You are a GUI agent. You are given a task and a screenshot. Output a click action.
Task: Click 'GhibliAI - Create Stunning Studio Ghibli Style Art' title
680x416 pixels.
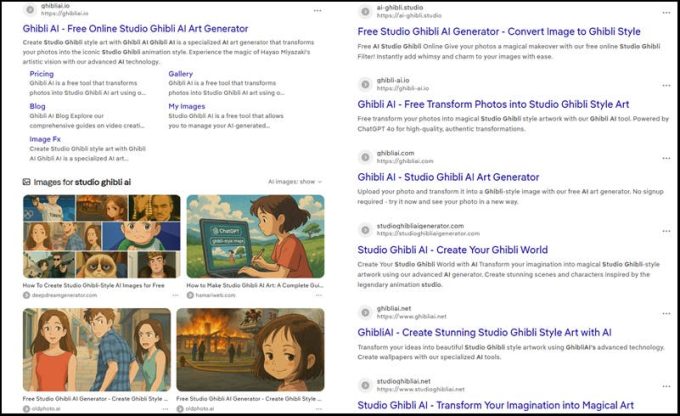coord(484,332)
